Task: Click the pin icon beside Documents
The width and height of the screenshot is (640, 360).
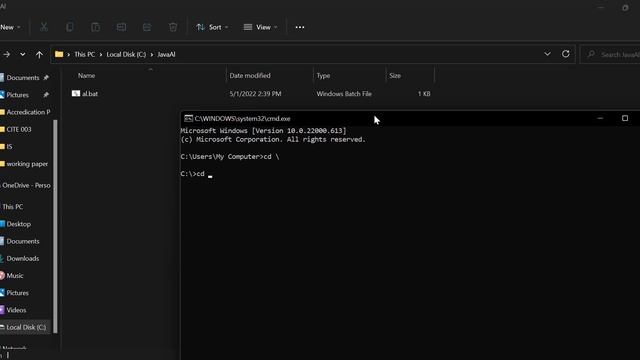Action: pyautogui.click(x=46, y=78)
